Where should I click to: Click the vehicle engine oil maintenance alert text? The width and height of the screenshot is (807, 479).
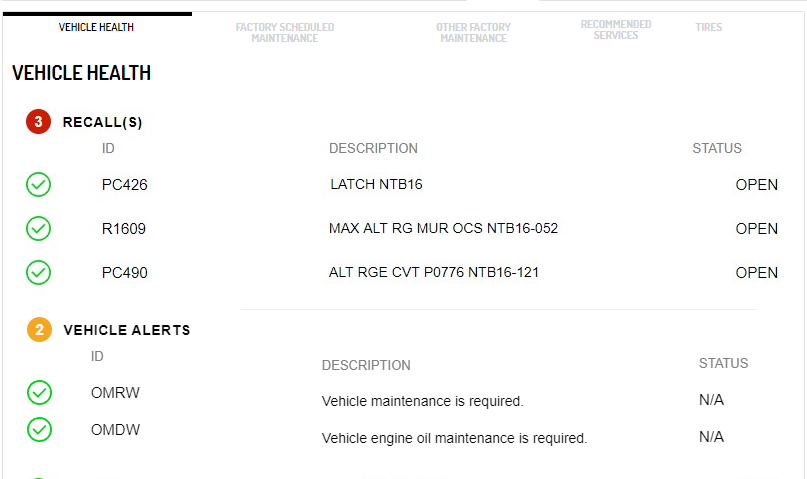[x=454, y=438]
